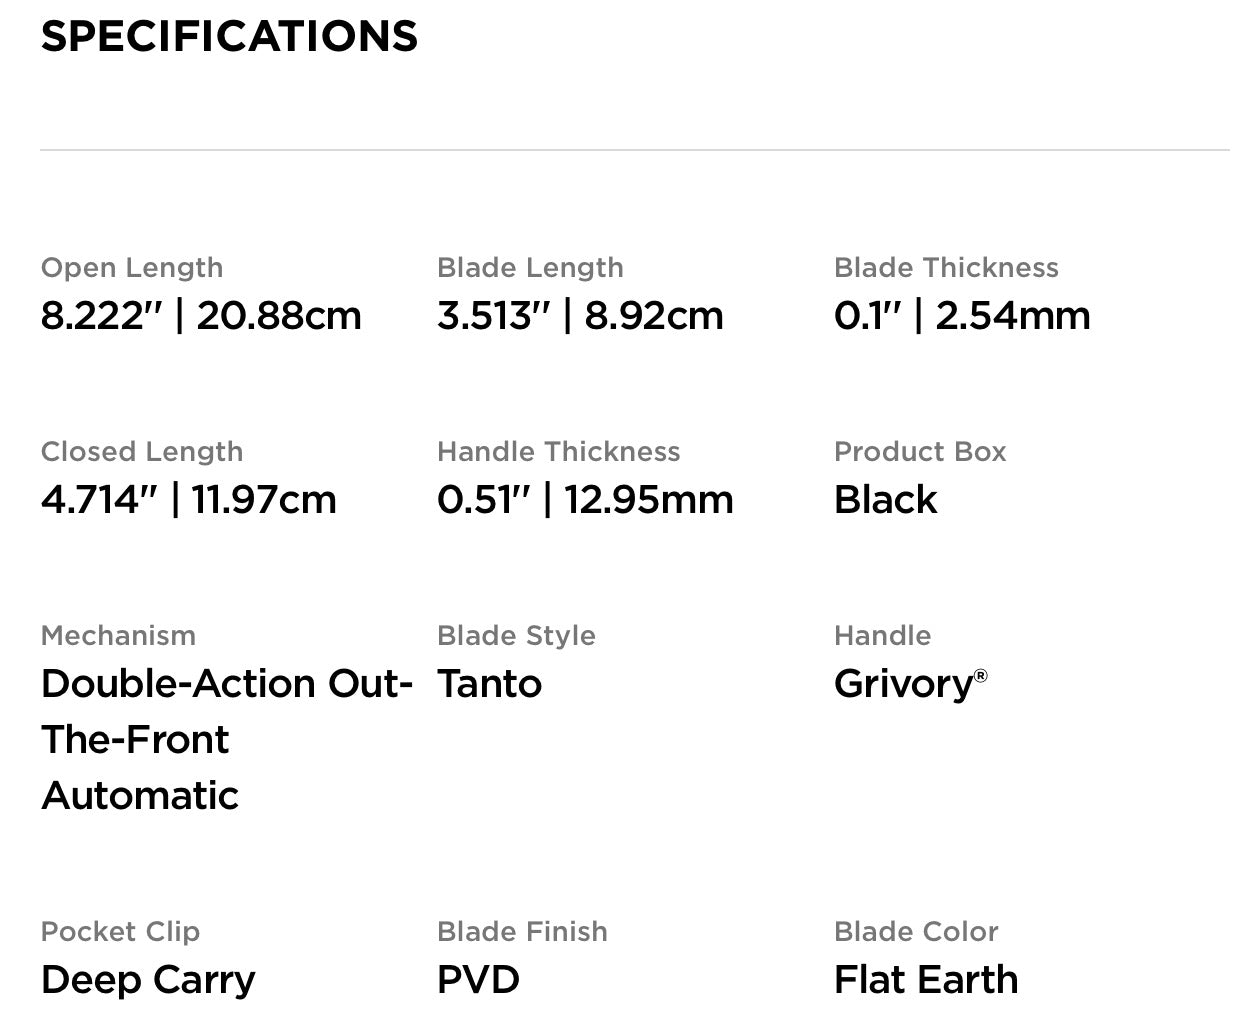Click the Open Length label
This screenshot has width=1252, height=1015.
[131, 268]
